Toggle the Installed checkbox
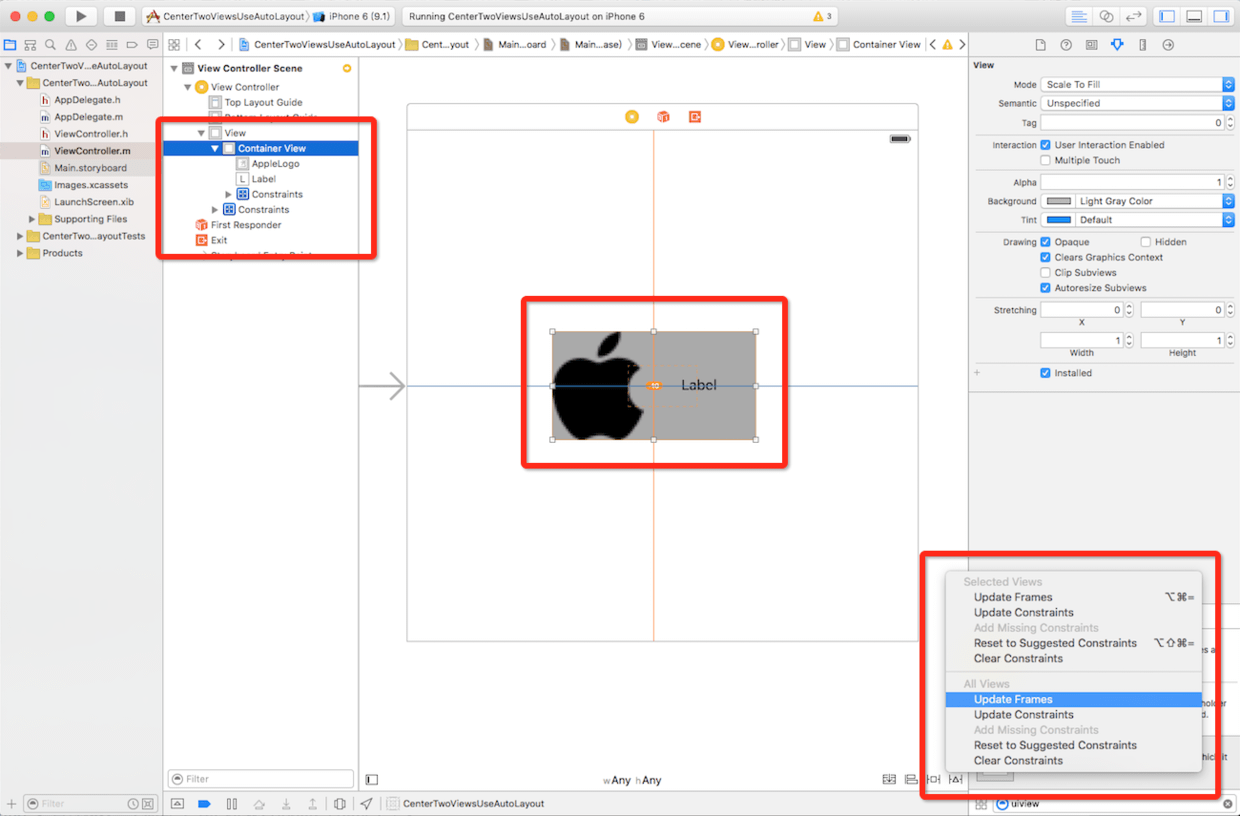 pos(1046,373)
